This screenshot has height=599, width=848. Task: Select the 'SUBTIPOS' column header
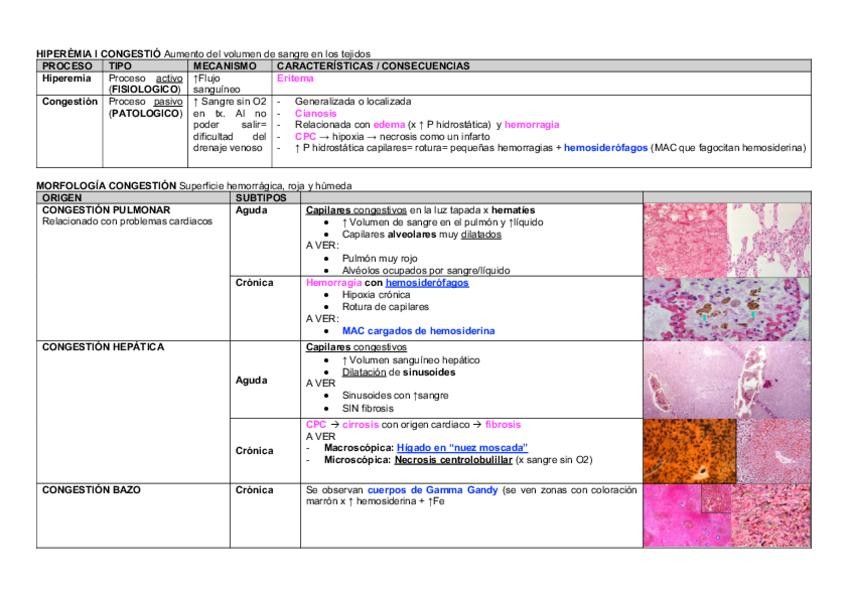point(260,198)
